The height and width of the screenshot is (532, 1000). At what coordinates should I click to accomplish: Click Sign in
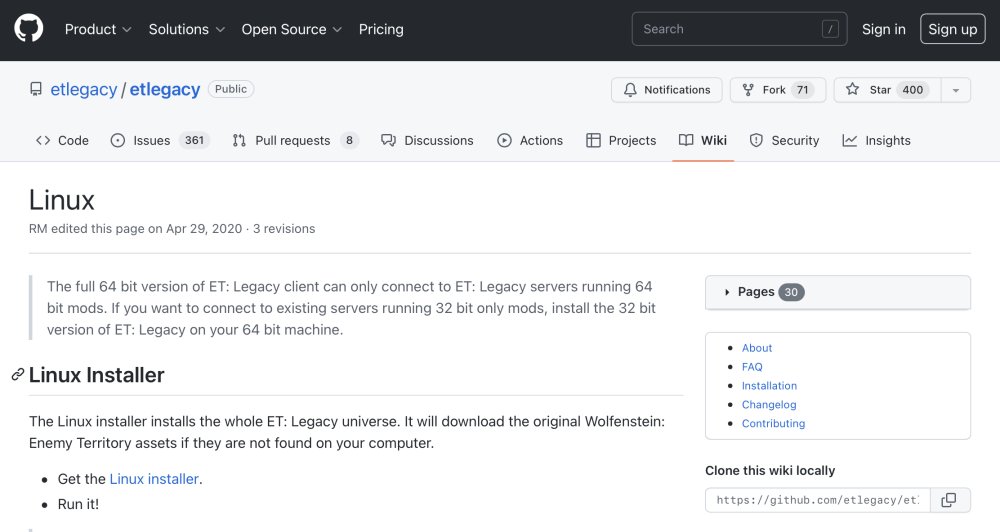(x=883, y=29)
